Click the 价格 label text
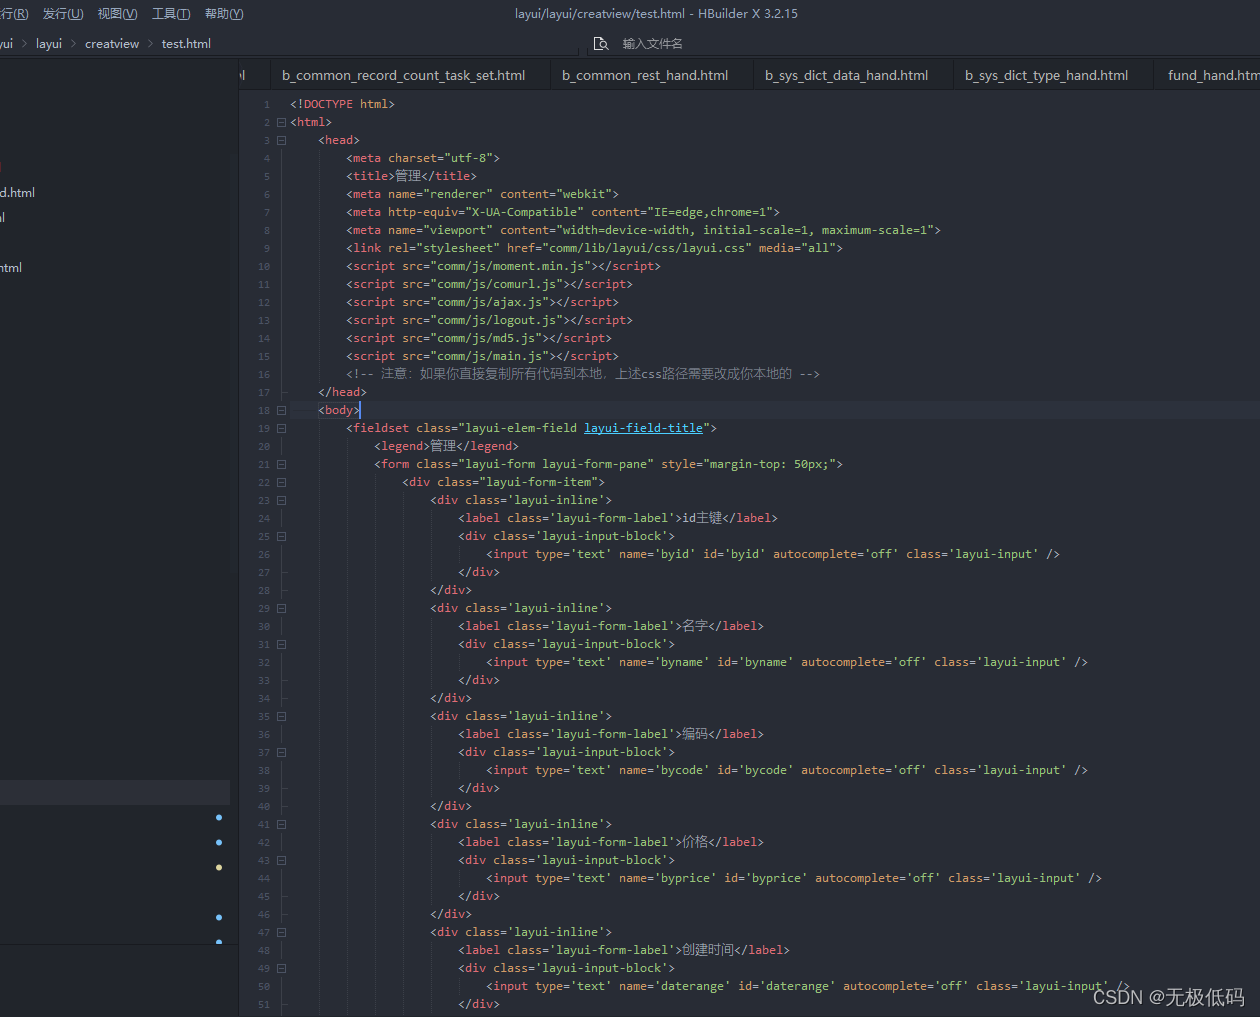 coord(695,842)
